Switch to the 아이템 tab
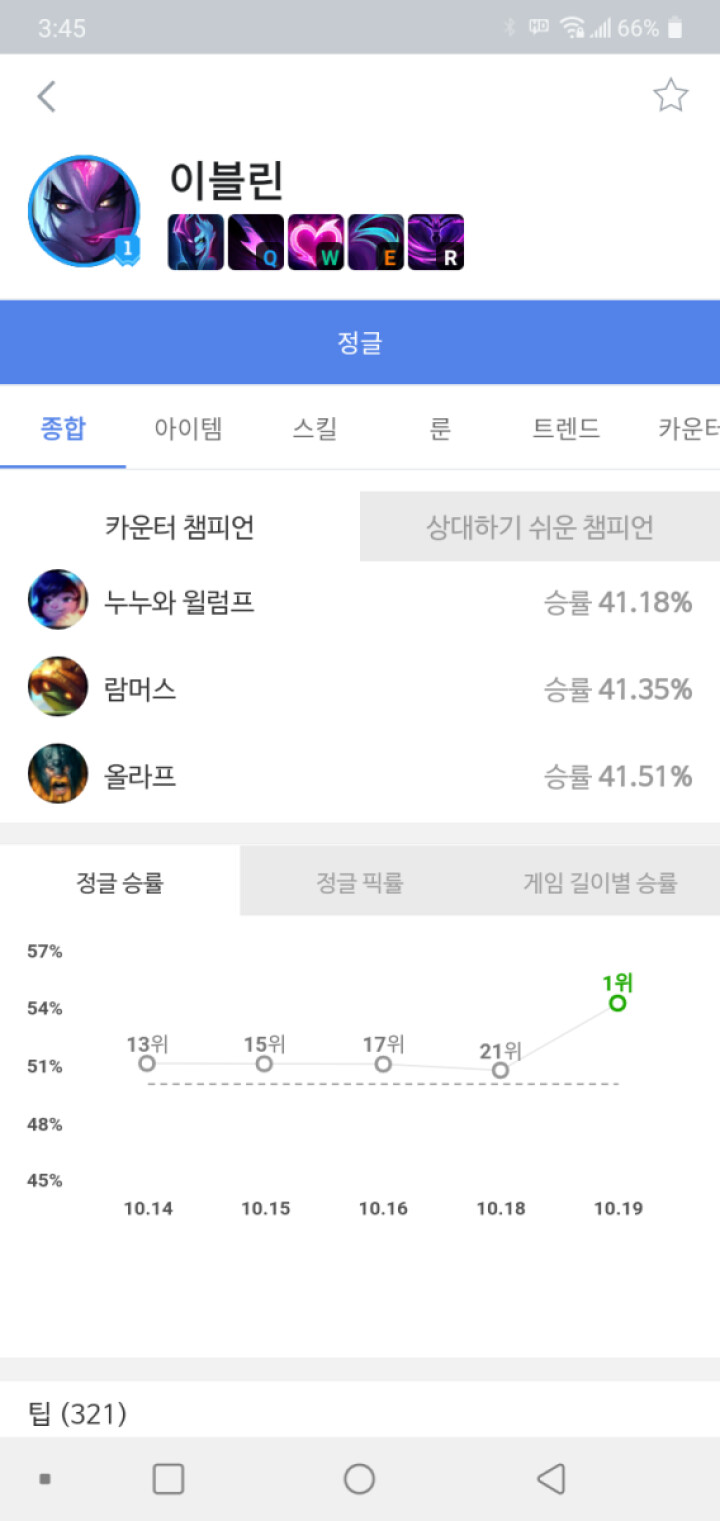The image size is (720, 1521). tap(188, 429)
